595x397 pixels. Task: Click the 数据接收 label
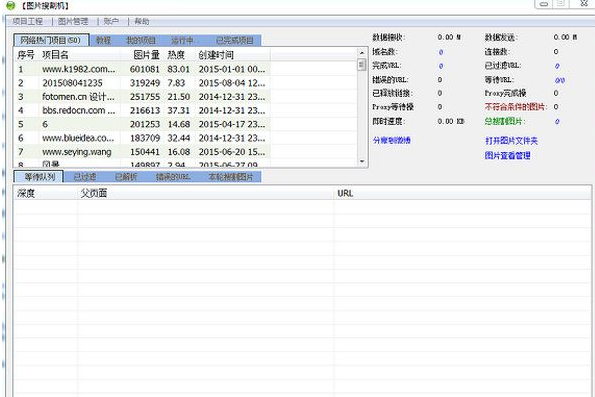pos(389,37)
